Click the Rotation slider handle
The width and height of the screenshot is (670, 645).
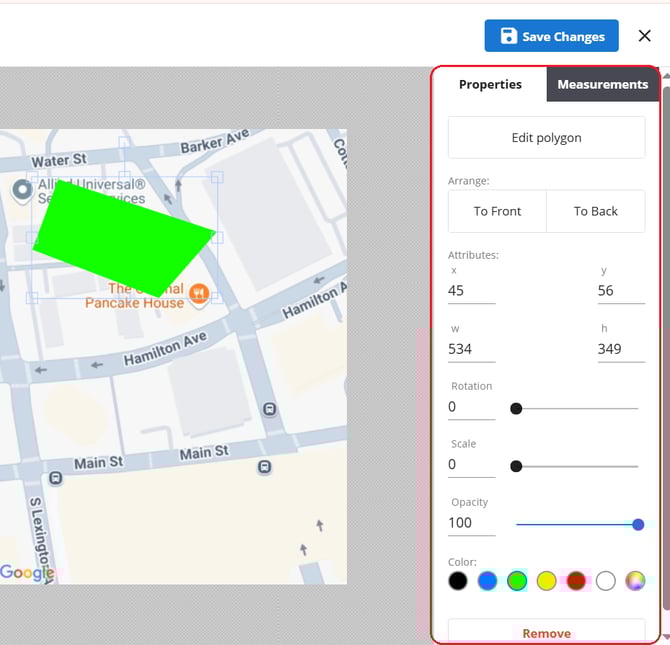516,408
